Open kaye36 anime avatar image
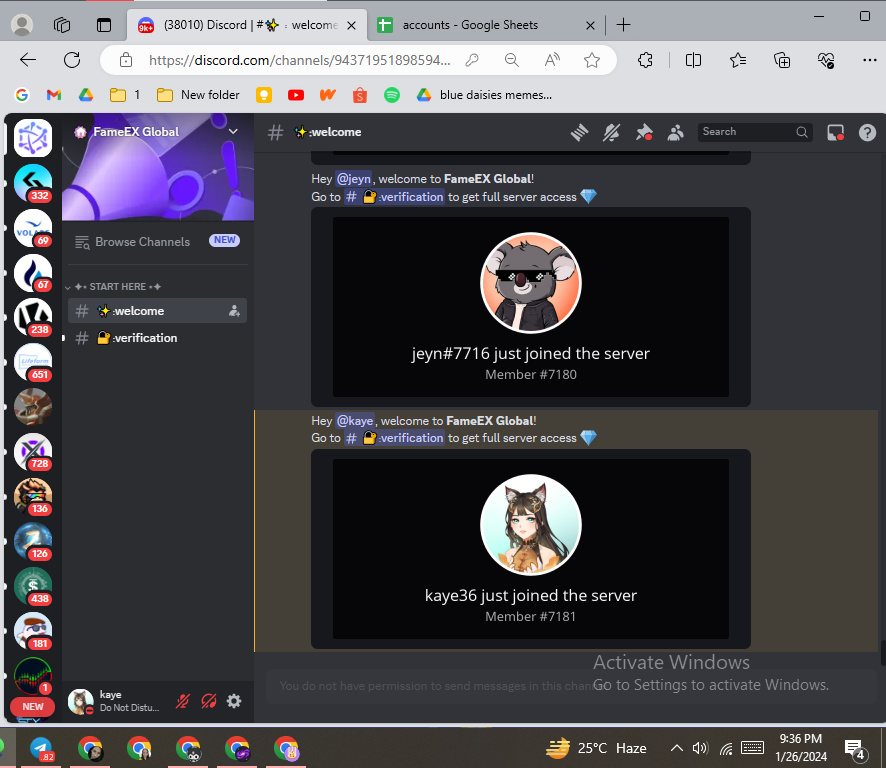Image resolution: width=886 pixels, height=768 pixels. point(531,524)
